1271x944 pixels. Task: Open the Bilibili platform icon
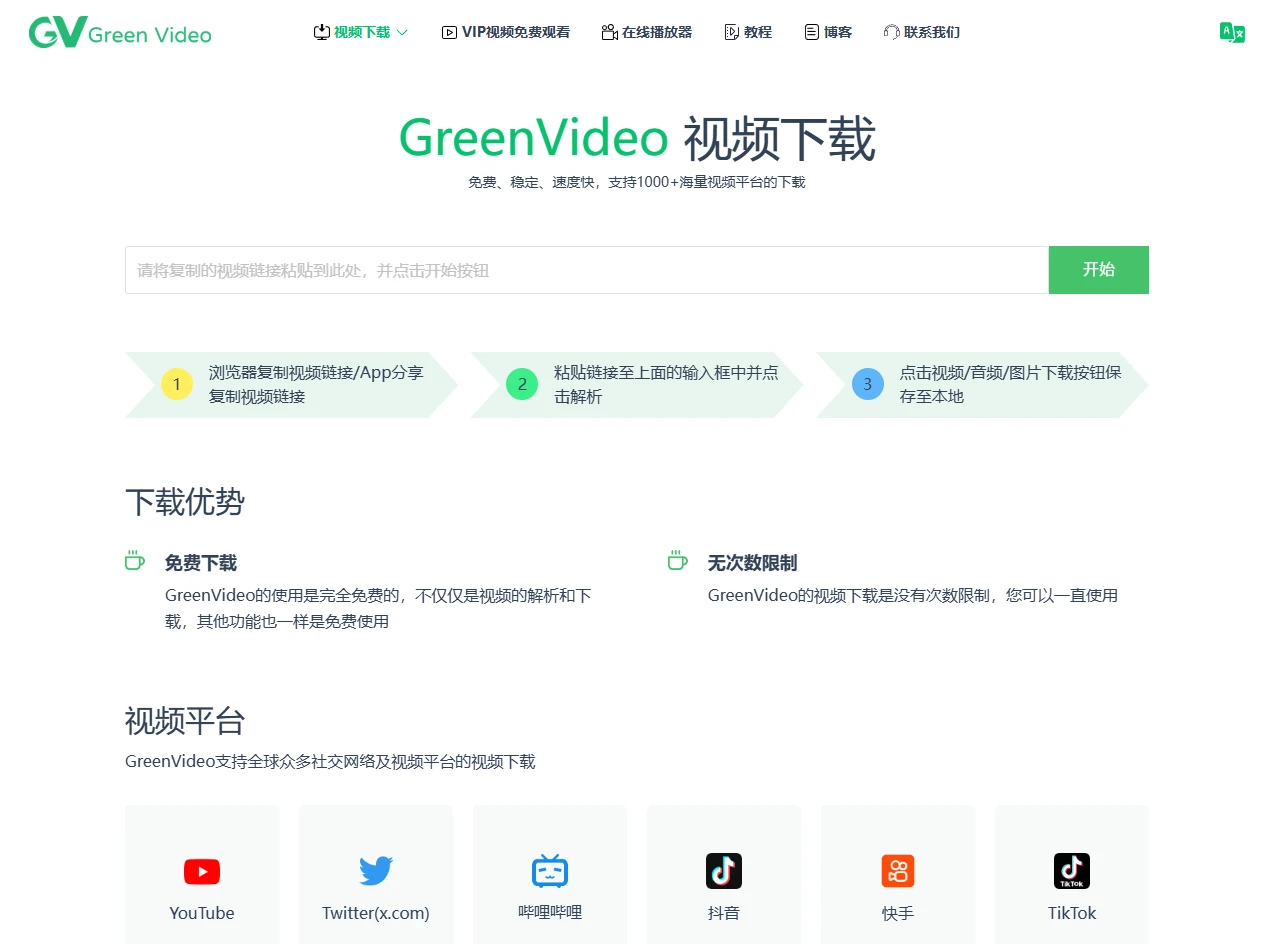click(550, 871)
